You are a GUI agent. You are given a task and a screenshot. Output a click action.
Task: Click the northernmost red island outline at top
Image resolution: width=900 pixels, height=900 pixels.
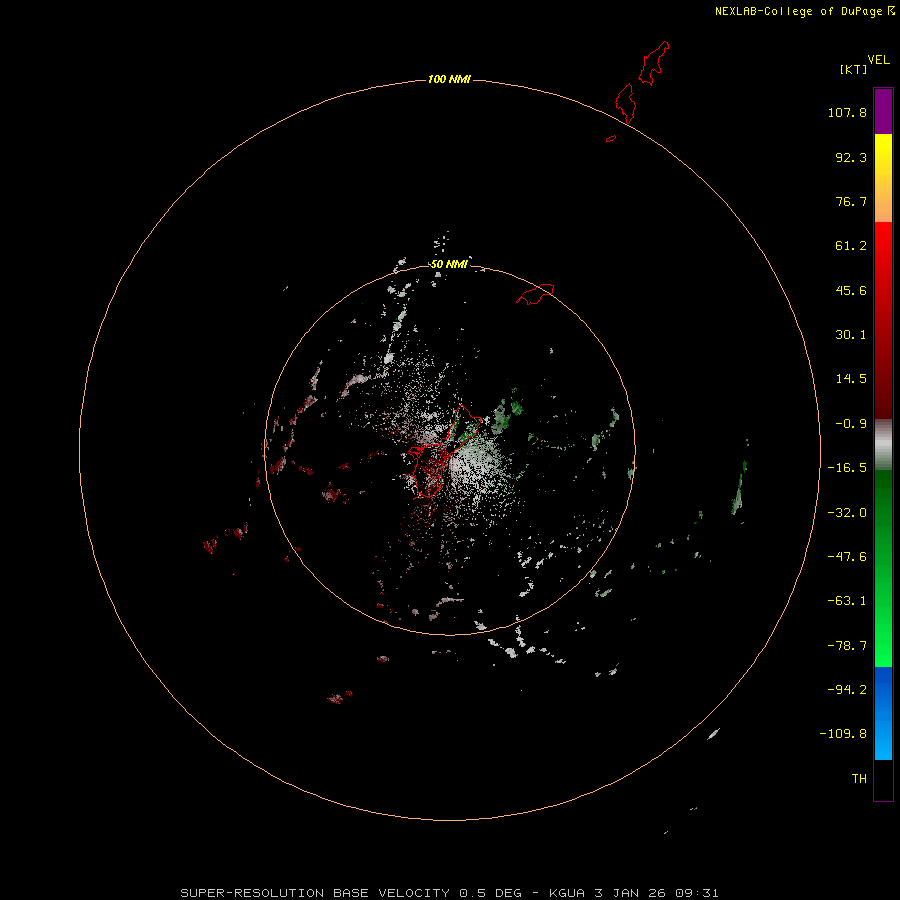(x=654, y=63)
